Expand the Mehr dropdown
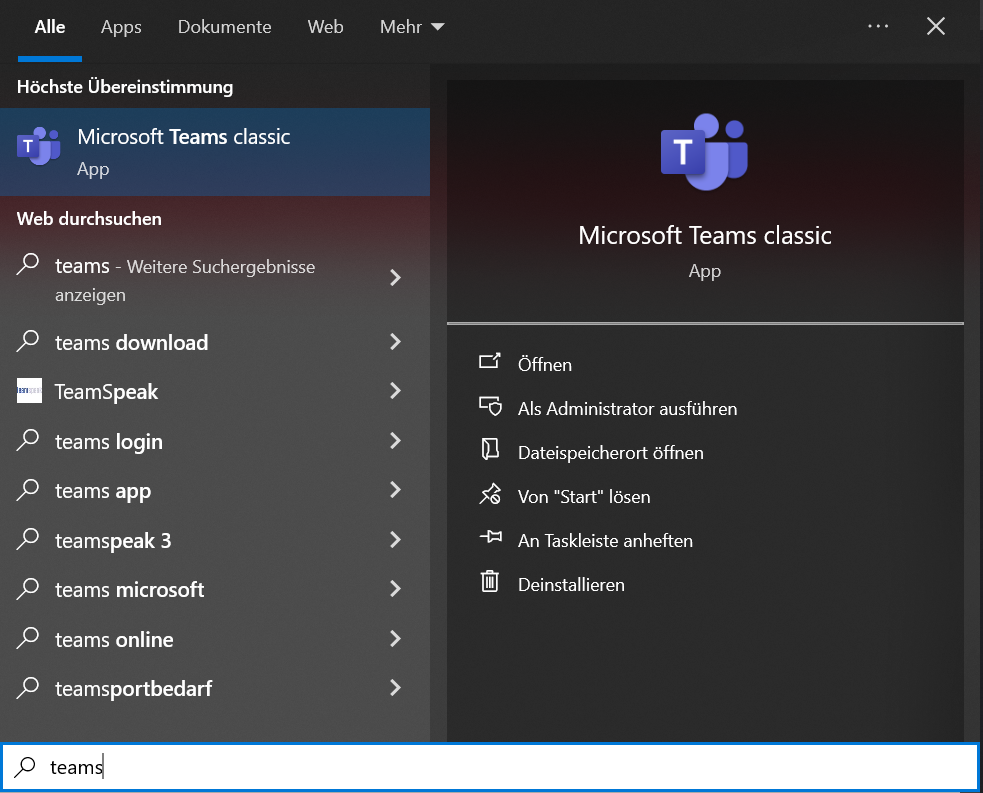The height and width of the screenshot is (793, 983). point(411,27)
